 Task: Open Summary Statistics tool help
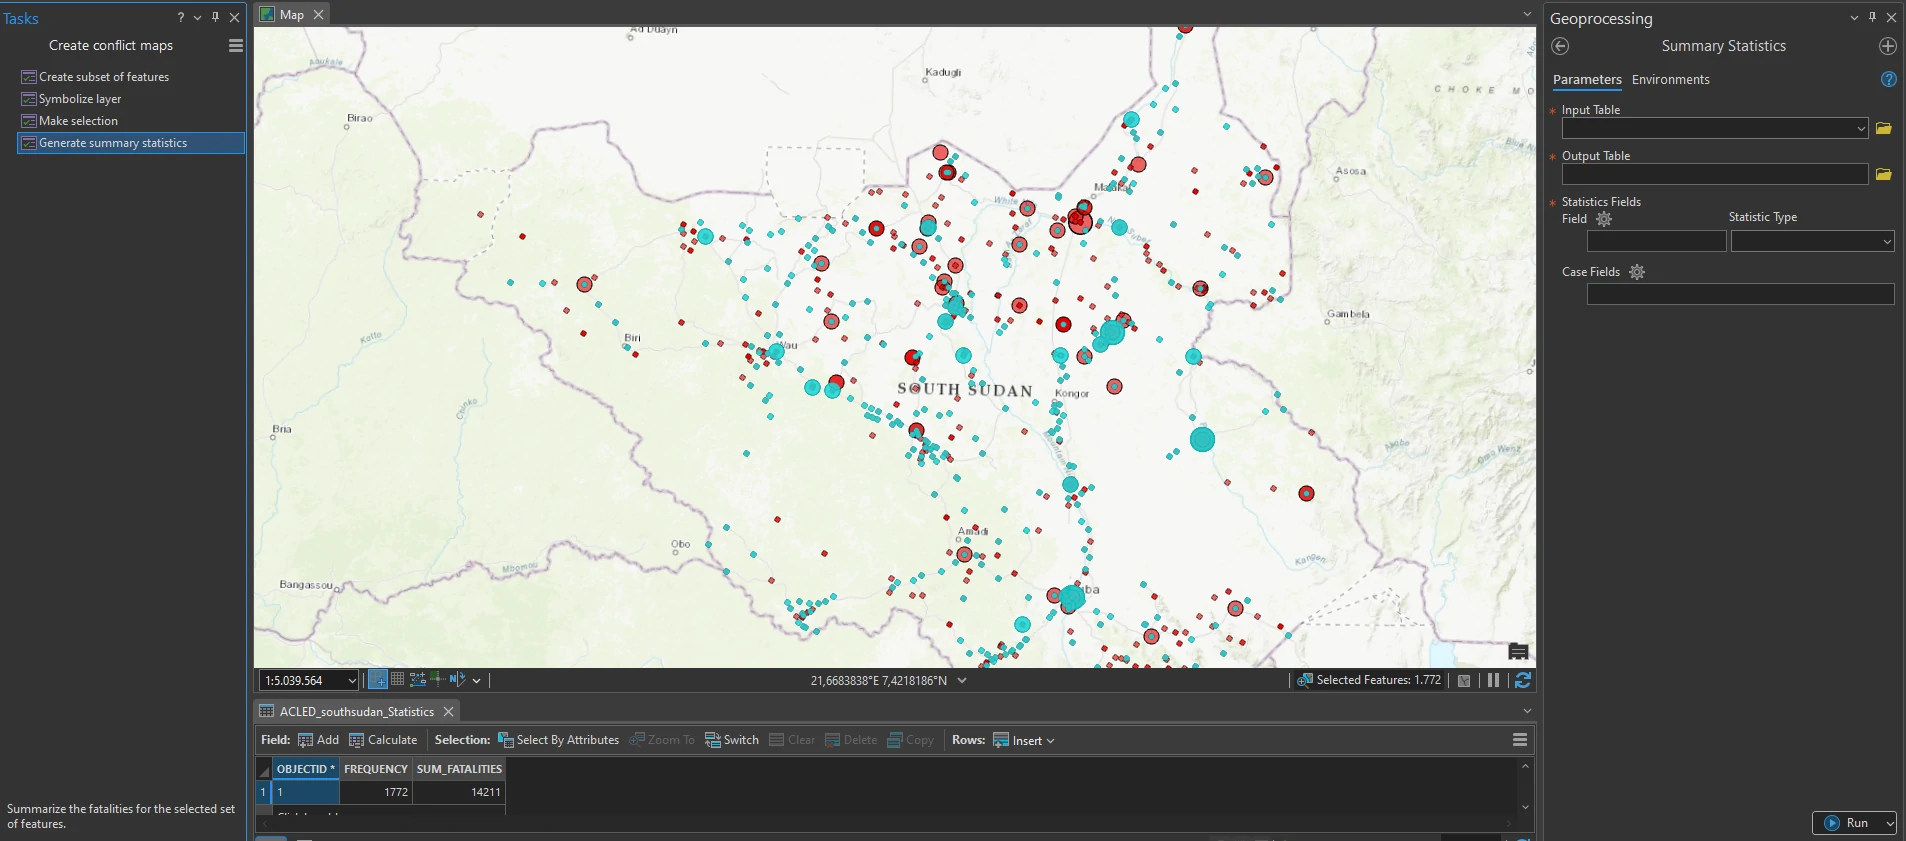tap(1888, 79)
